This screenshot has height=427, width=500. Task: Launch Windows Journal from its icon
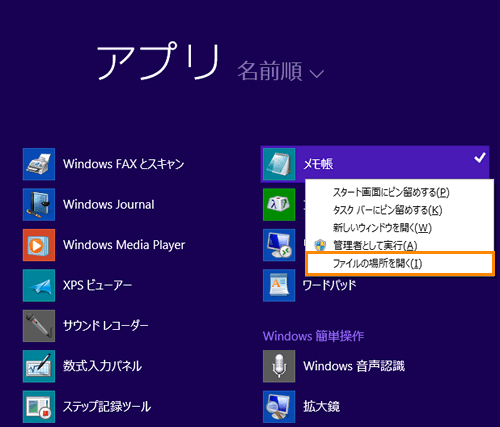click(x=39, y=204)
